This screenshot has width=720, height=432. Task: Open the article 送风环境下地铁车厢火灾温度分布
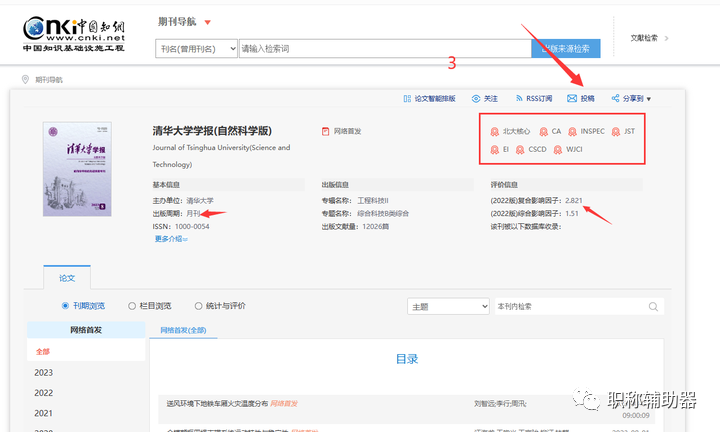pos(217,404)
